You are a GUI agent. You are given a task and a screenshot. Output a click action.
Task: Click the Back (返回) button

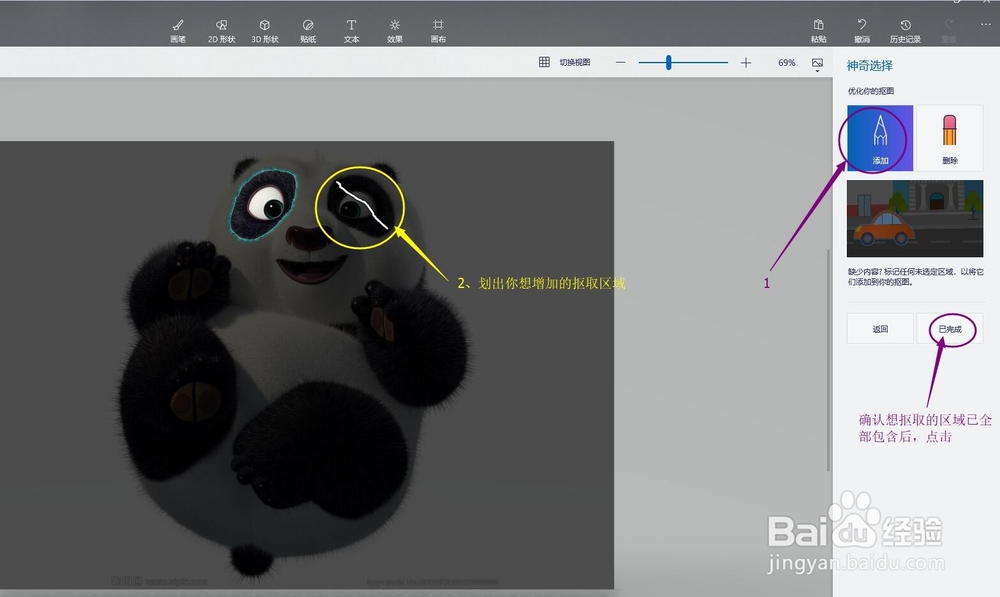pos(880,329)
